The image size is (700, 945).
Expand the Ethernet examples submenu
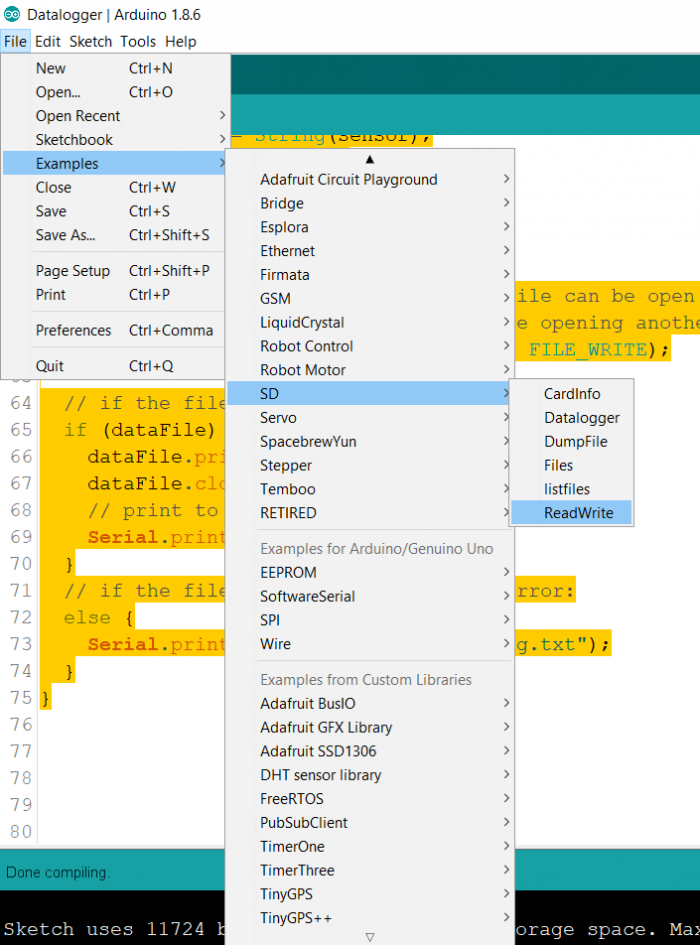click(370, 251)
